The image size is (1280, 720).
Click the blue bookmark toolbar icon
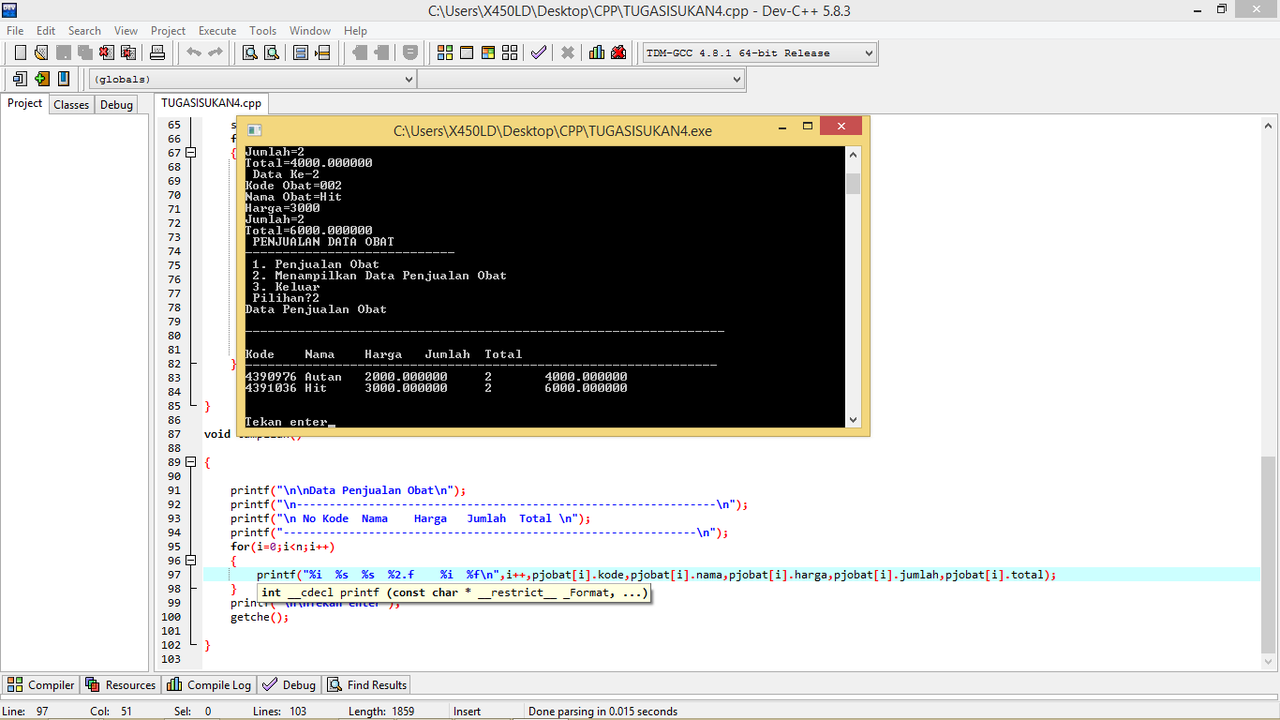pos(63,79)
